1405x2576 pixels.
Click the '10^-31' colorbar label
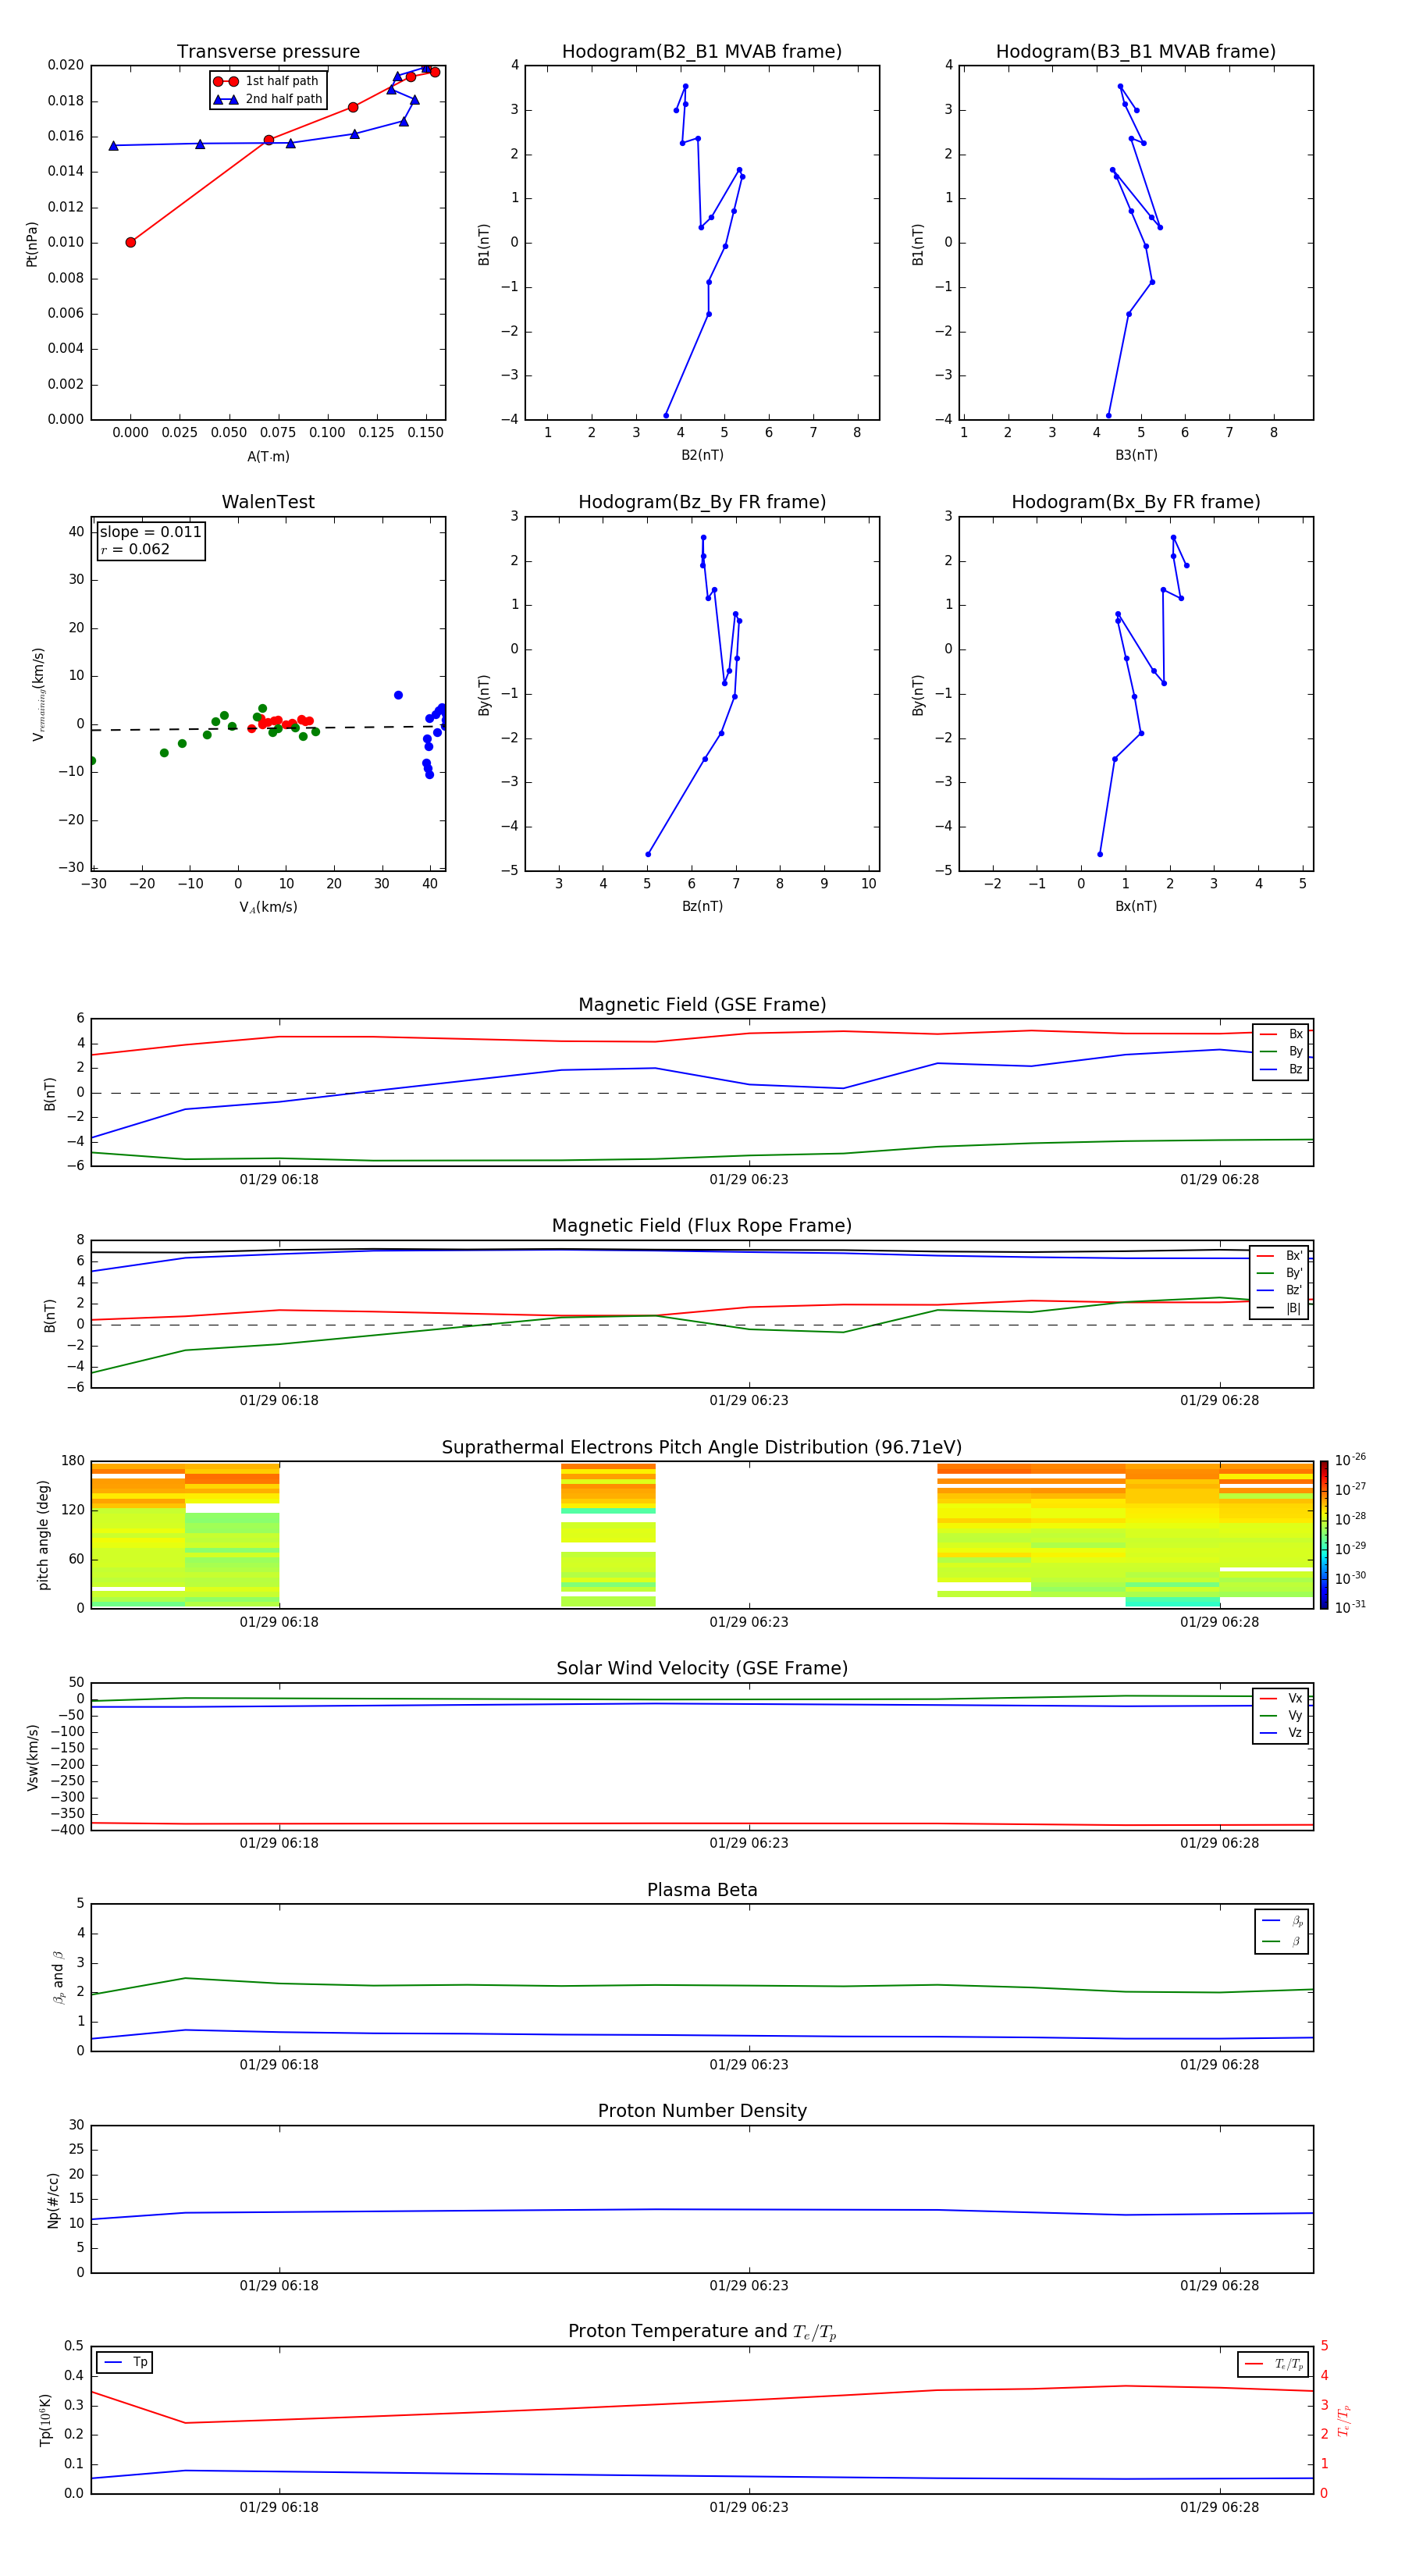coord(1350,1607)
